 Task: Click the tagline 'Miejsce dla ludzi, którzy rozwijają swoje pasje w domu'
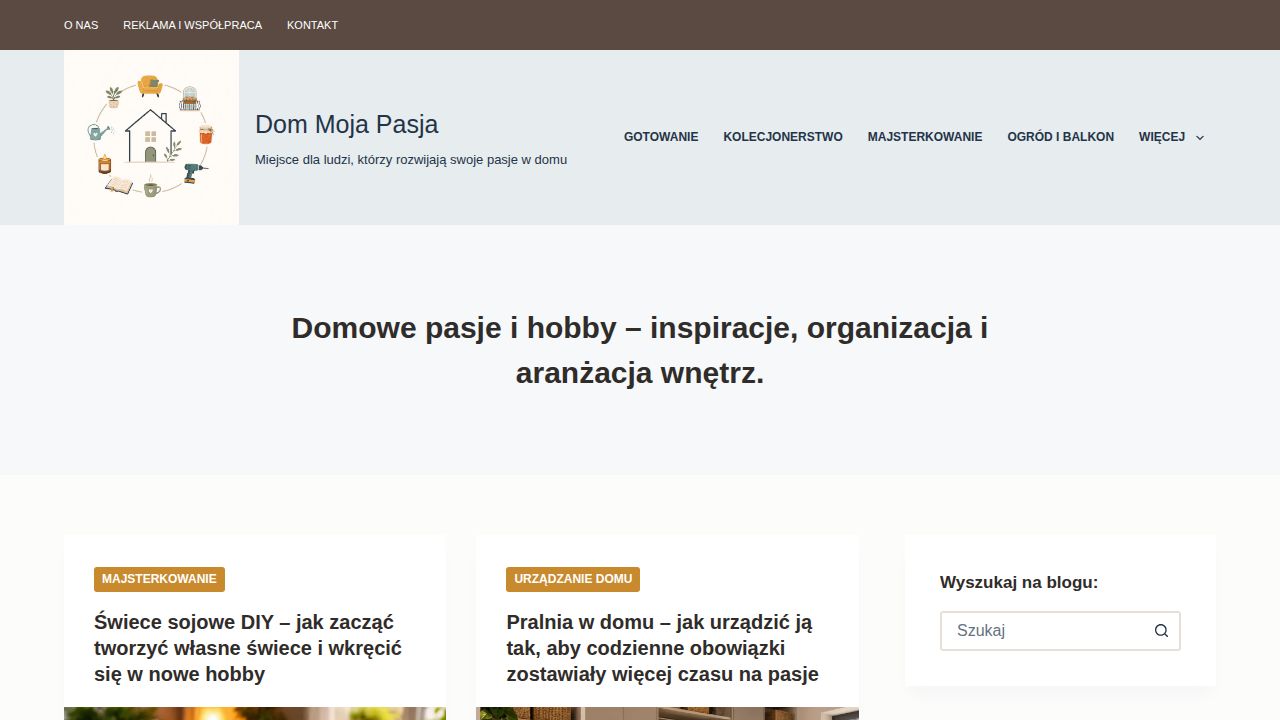coord(411,160)
